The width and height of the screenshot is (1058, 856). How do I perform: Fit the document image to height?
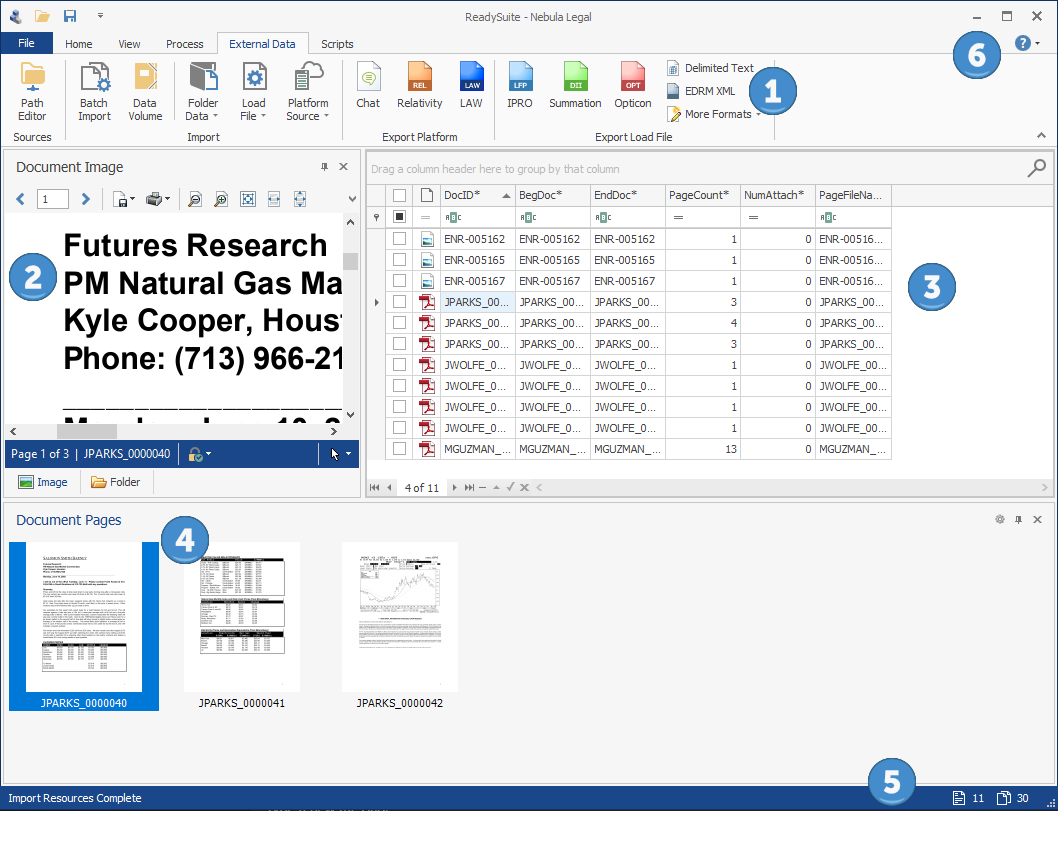pyautogui.click(x=300, y=199)
